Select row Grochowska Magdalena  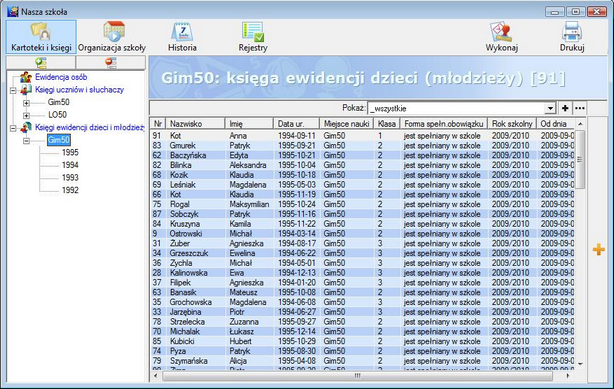pyautogui.click(x=363, y=302)
